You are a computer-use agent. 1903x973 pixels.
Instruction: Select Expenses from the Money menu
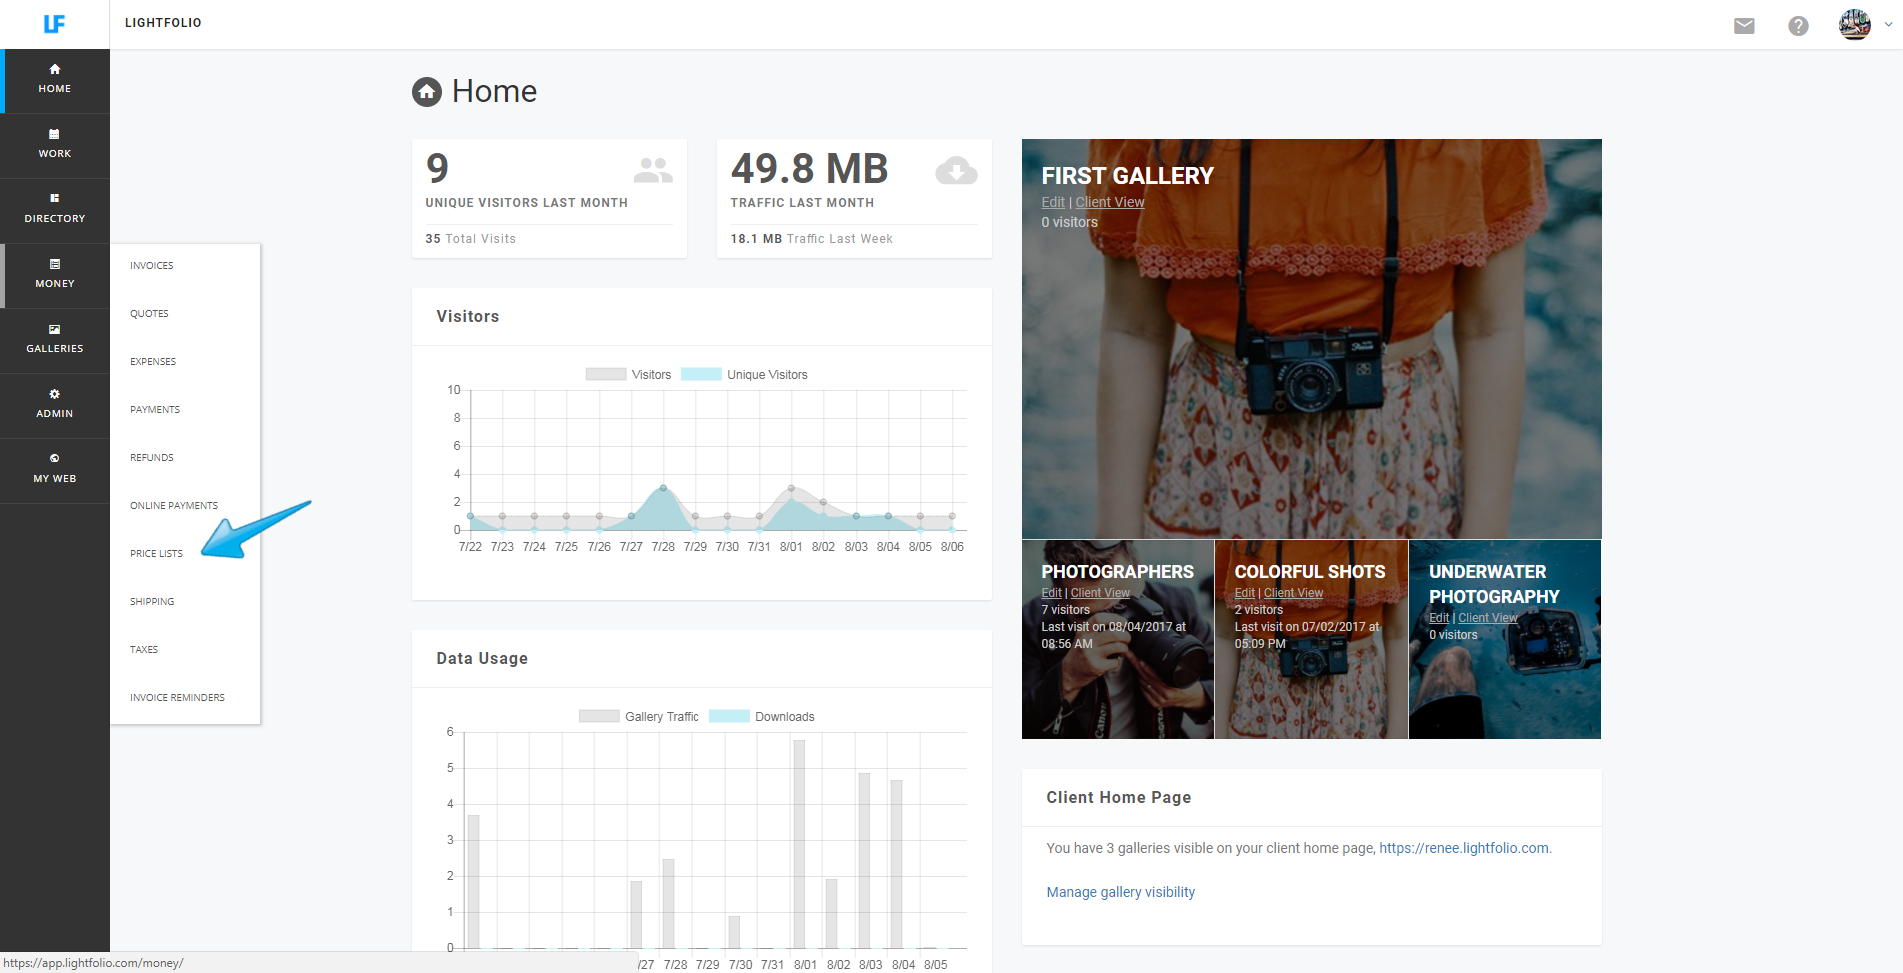[x=153, y=362]
